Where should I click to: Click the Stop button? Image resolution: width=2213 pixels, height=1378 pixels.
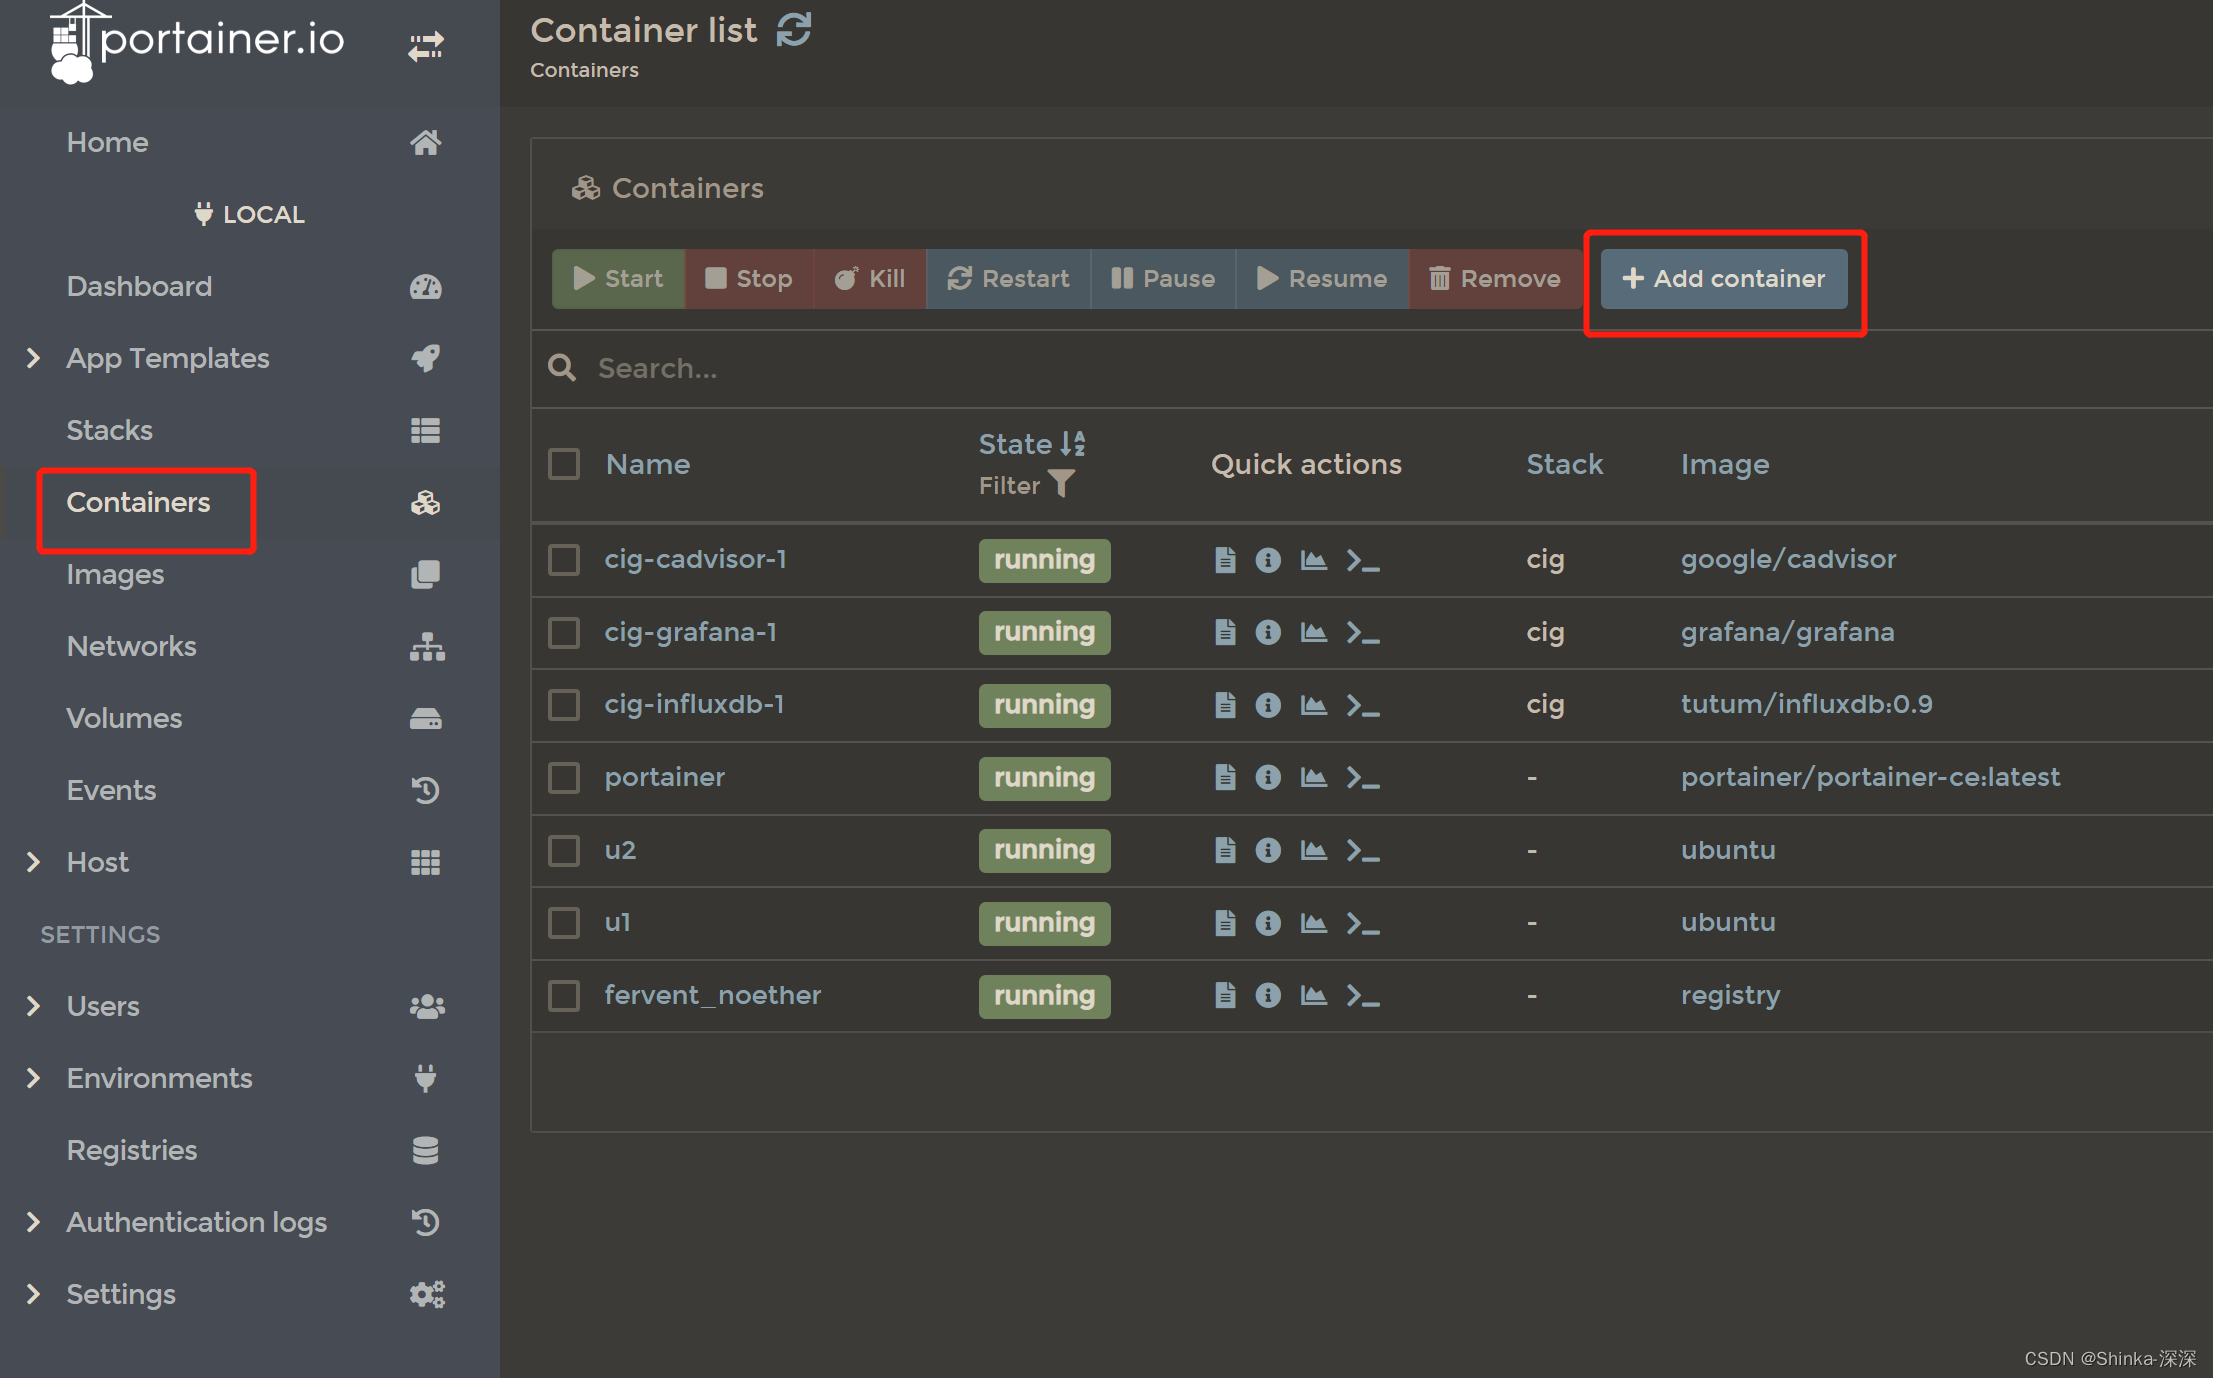tap(749, 279)
